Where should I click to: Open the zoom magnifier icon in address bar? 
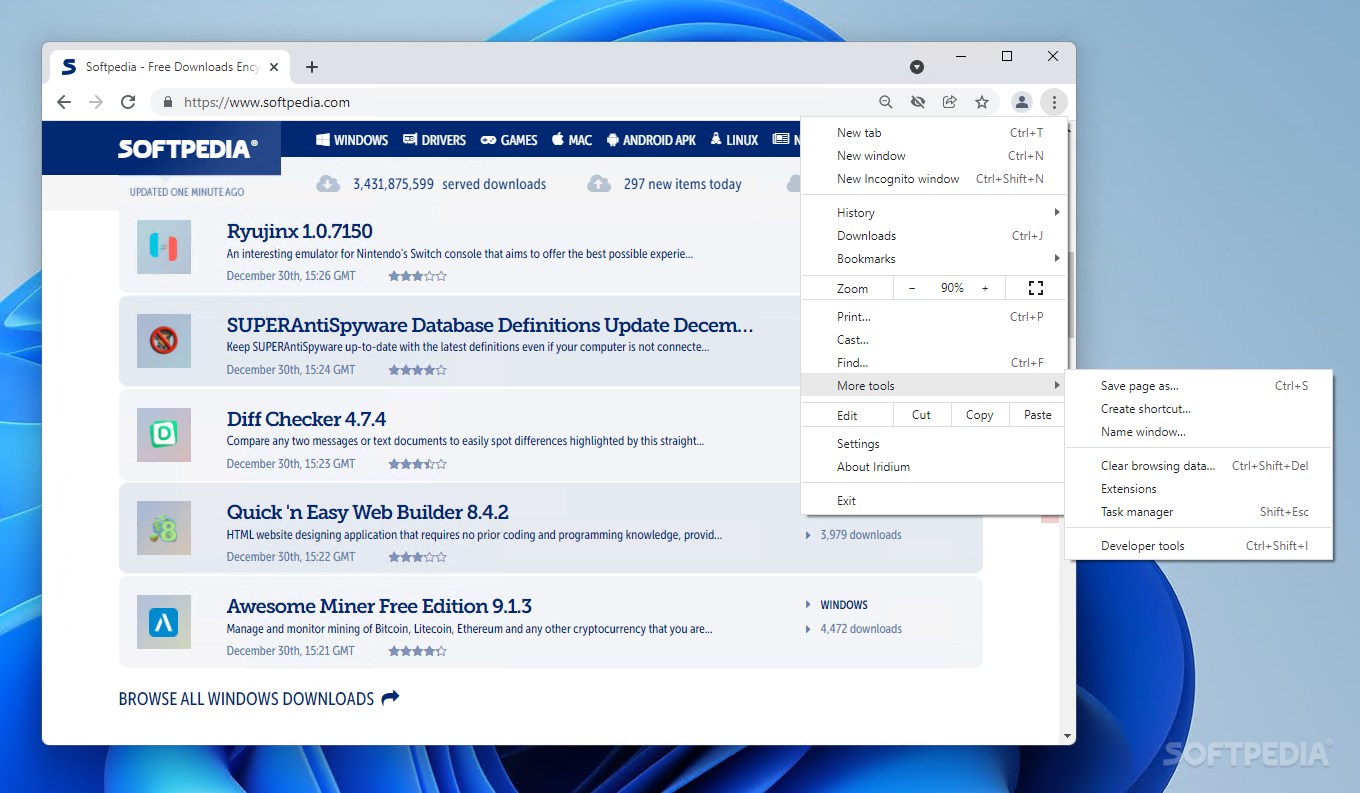pos(886,102)
